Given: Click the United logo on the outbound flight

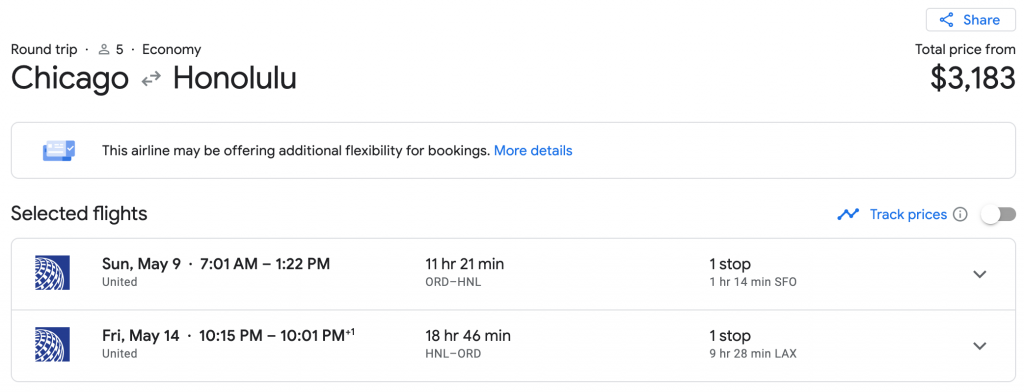Looking at the screenshot, I should [x=52, y=272].
